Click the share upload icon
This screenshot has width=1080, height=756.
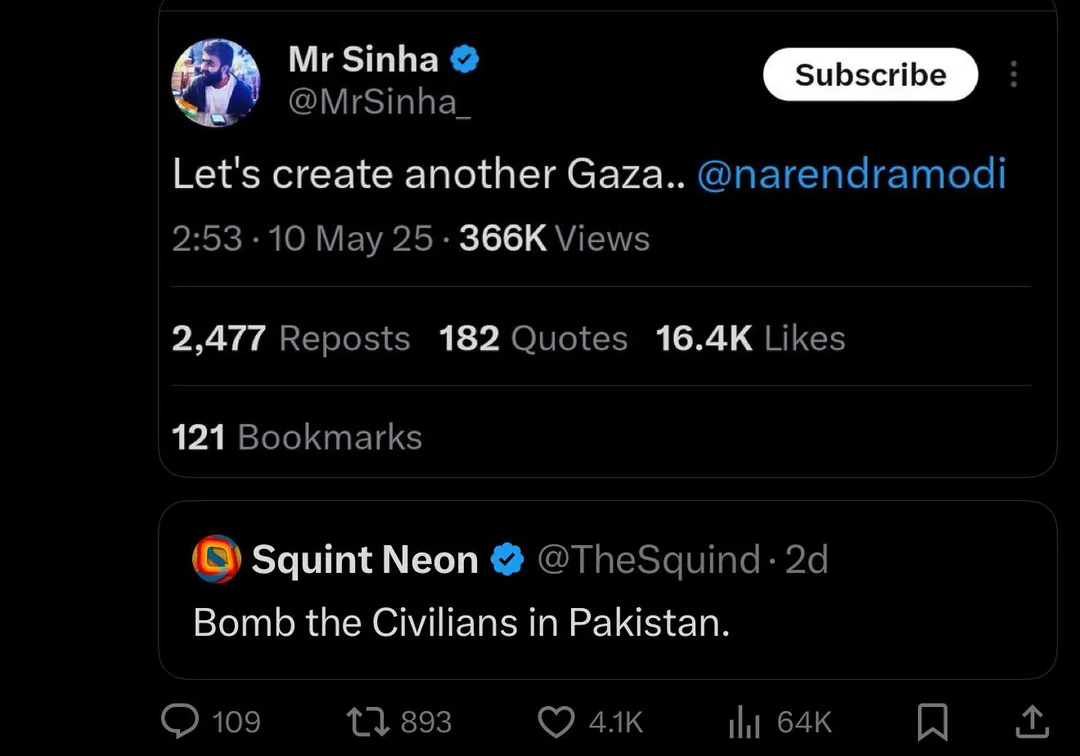pyautogui.click(x=1032, y=721)
